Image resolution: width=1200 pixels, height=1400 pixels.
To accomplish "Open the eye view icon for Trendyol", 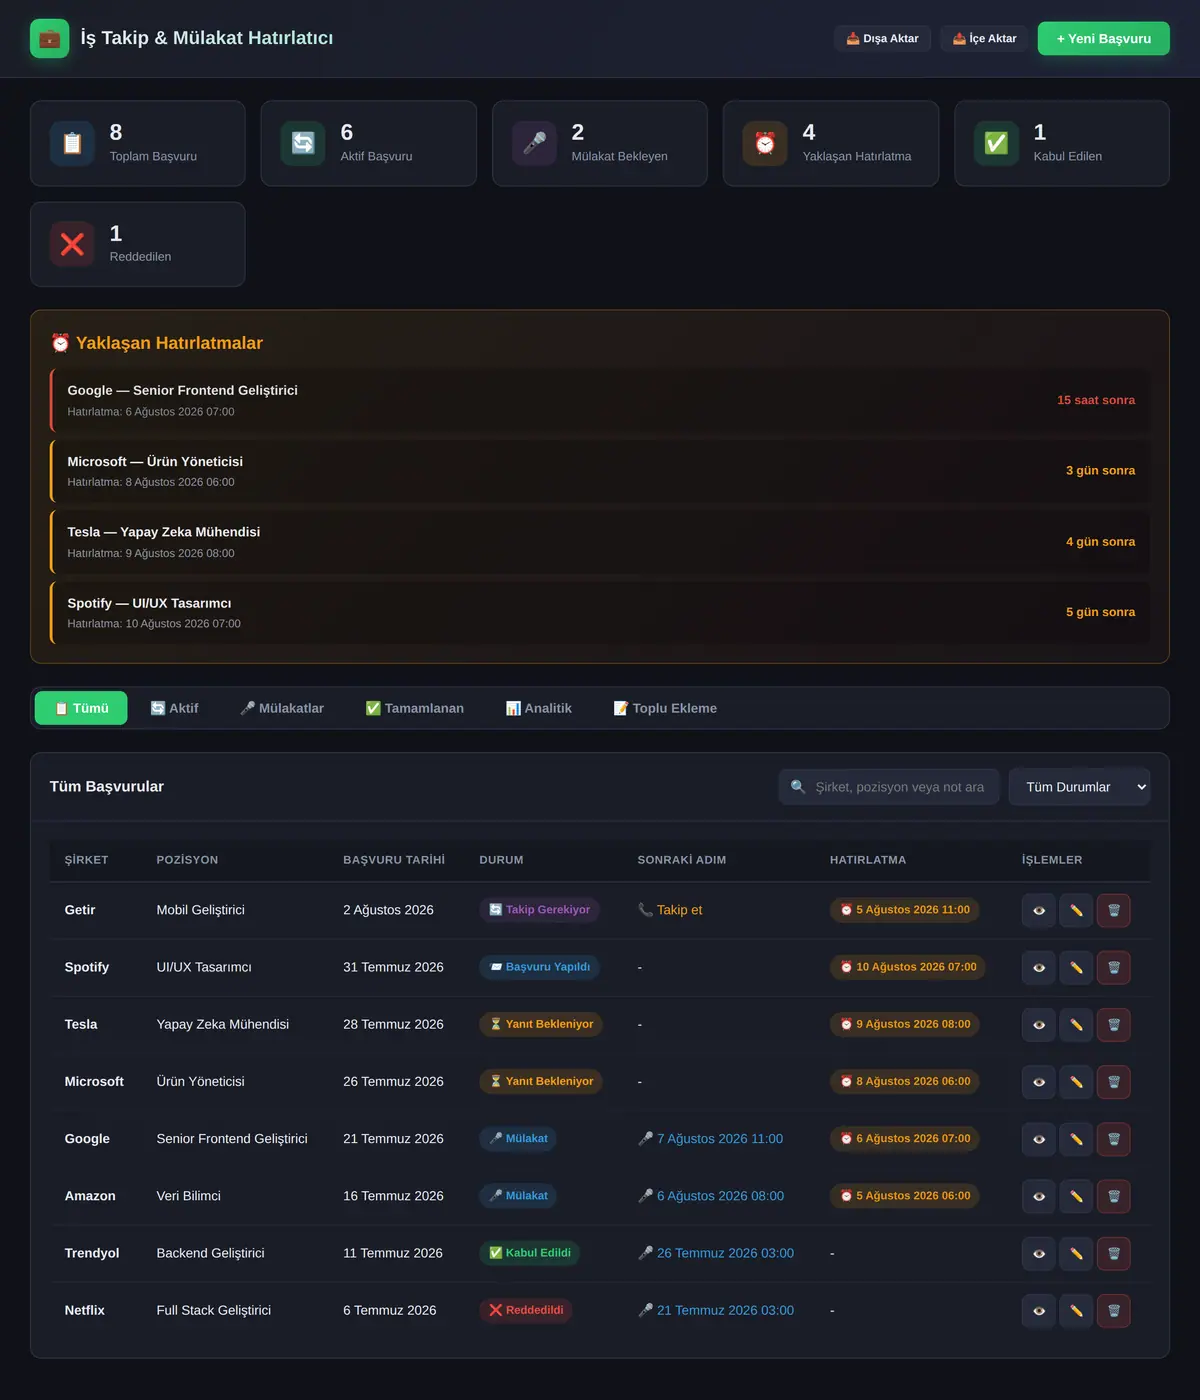I will pos(1038,1253).
